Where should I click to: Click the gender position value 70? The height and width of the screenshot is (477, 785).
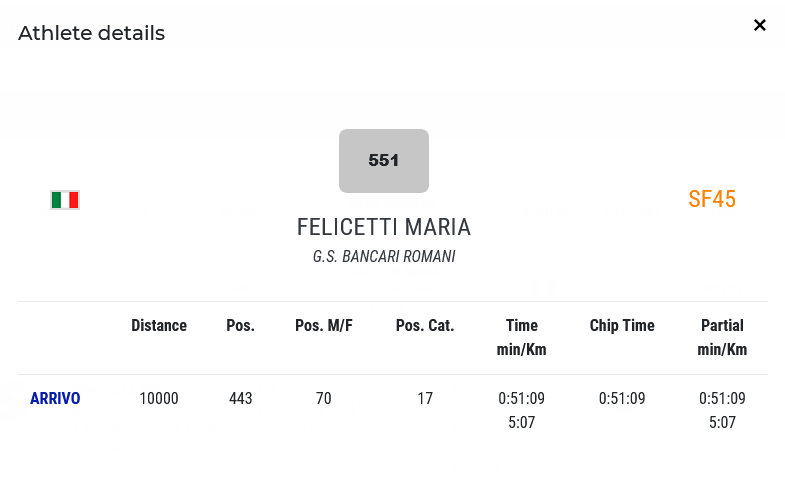(x=324, y=399)
